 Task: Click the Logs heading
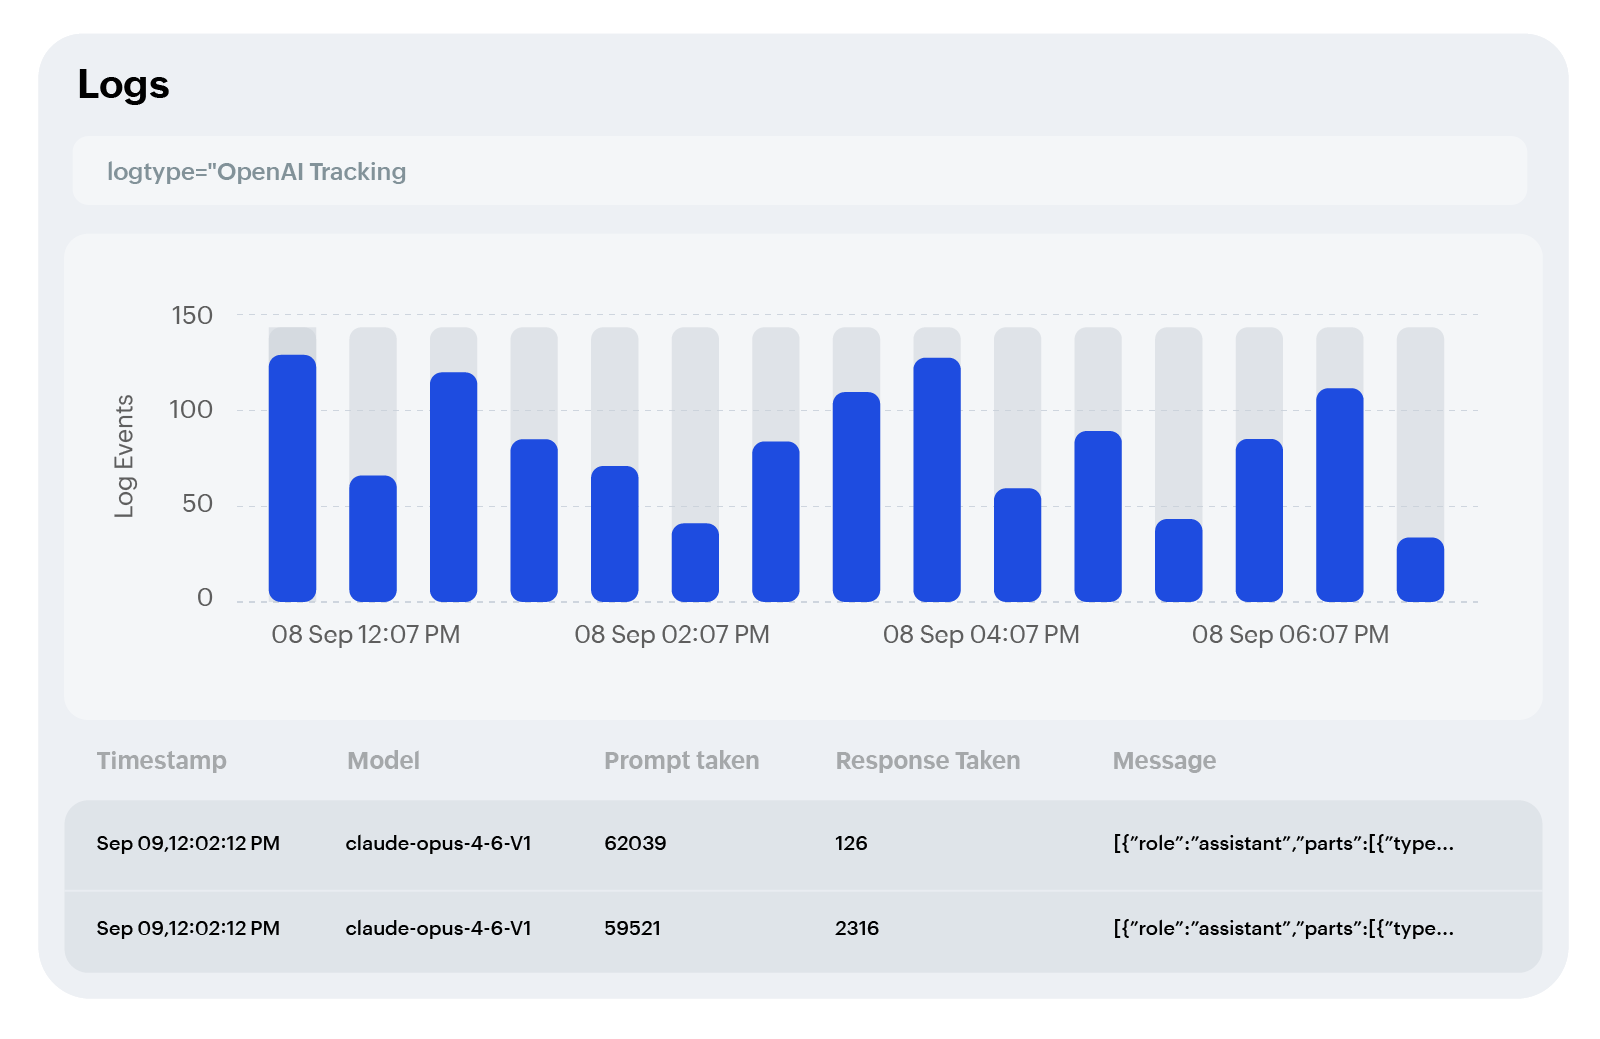123,85
